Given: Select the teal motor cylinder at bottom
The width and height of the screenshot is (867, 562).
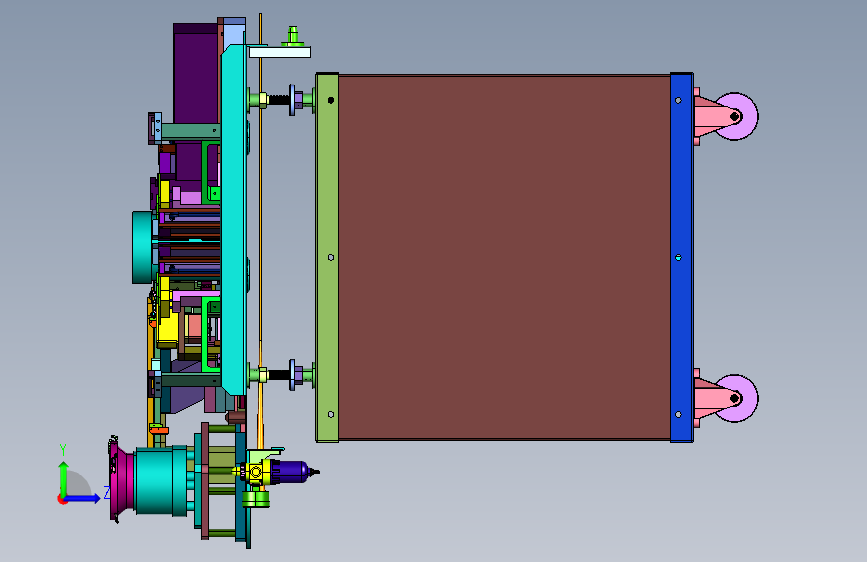Looking at the screenshot, I should [160, 481].
